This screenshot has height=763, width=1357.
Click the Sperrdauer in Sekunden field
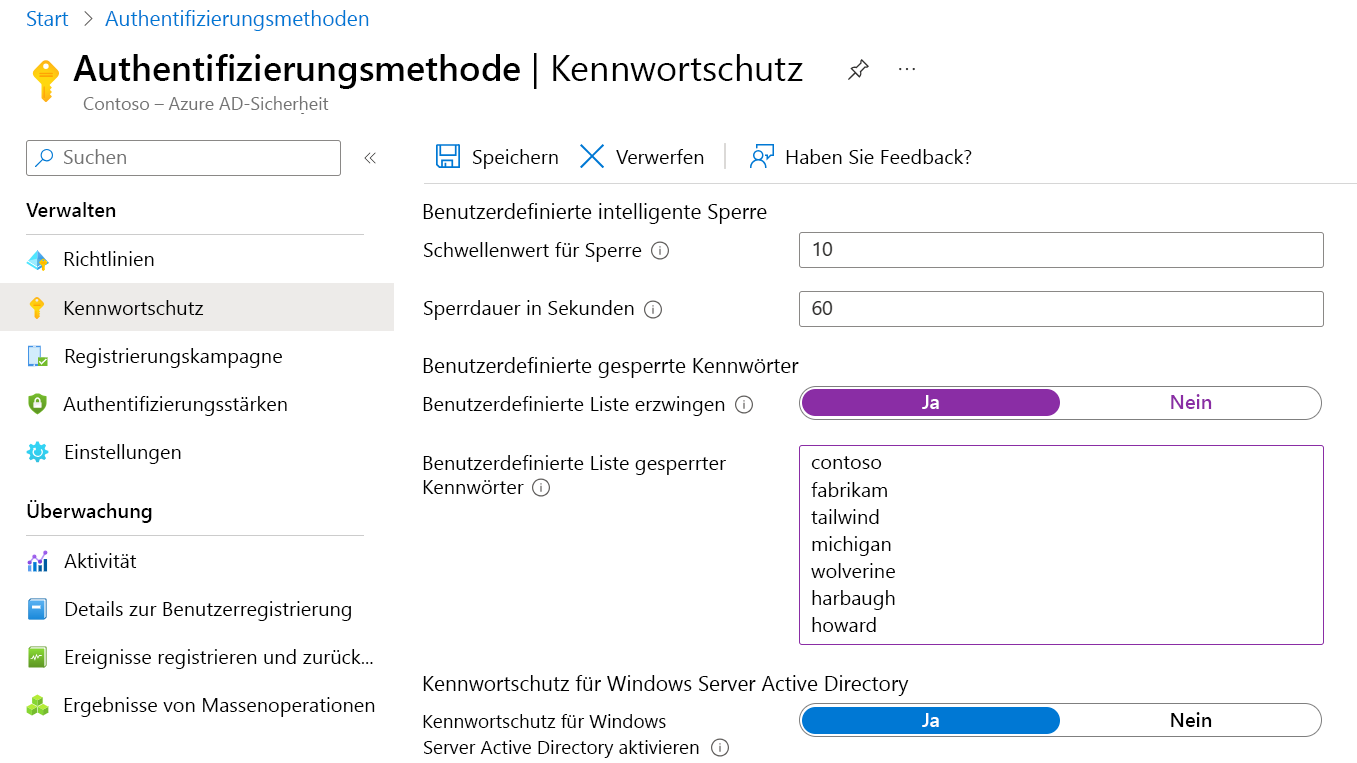point(1061,309)
